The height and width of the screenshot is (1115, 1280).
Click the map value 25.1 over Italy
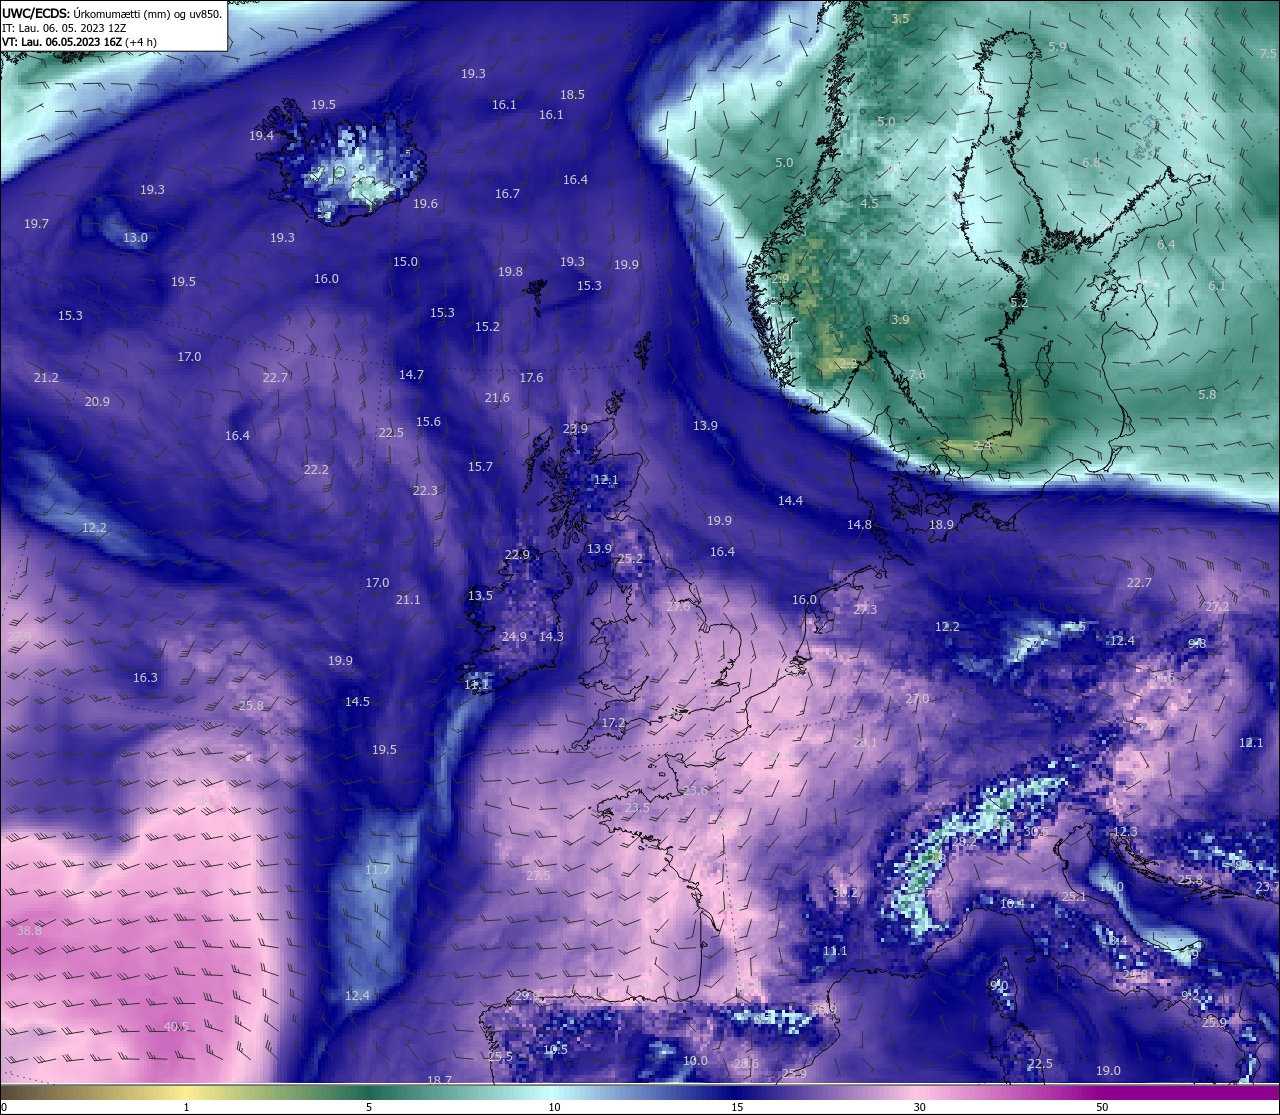tap(1074, 897)
